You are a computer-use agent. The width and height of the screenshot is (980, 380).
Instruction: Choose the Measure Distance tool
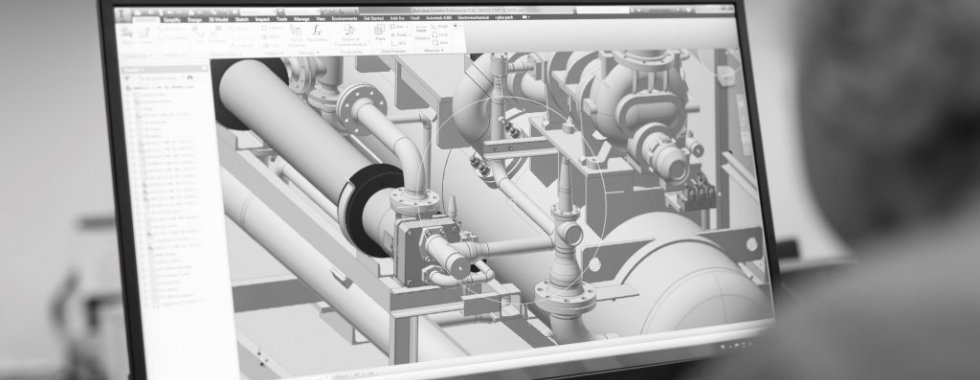421,32
